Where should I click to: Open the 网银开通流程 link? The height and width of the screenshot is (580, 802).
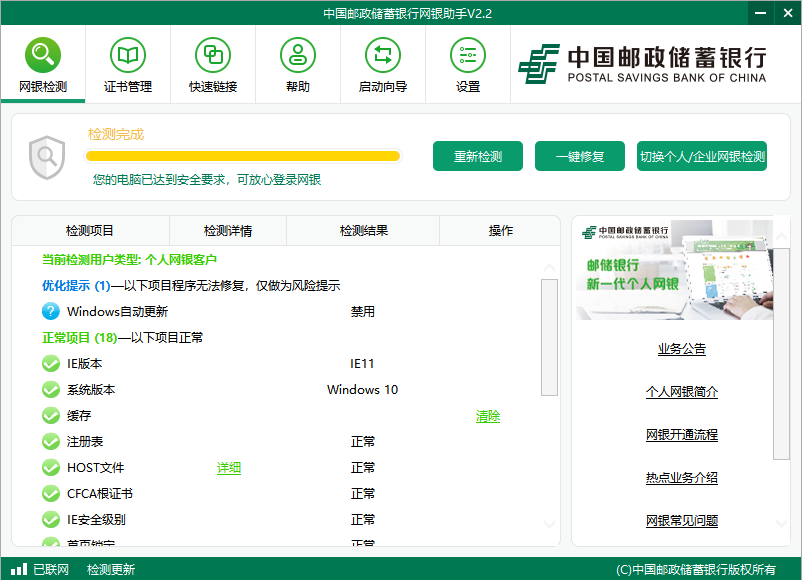[x=682, y=435]
